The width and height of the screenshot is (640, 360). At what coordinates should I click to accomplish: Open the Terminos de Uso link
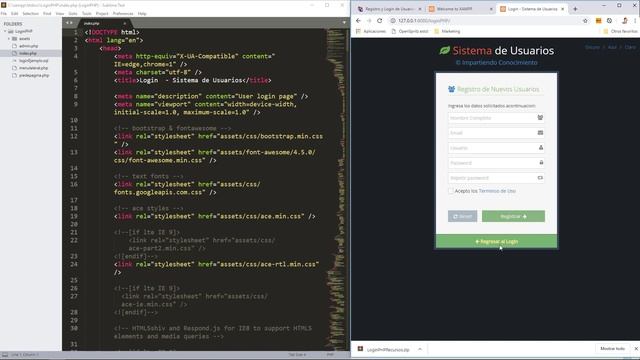point(497,191)
